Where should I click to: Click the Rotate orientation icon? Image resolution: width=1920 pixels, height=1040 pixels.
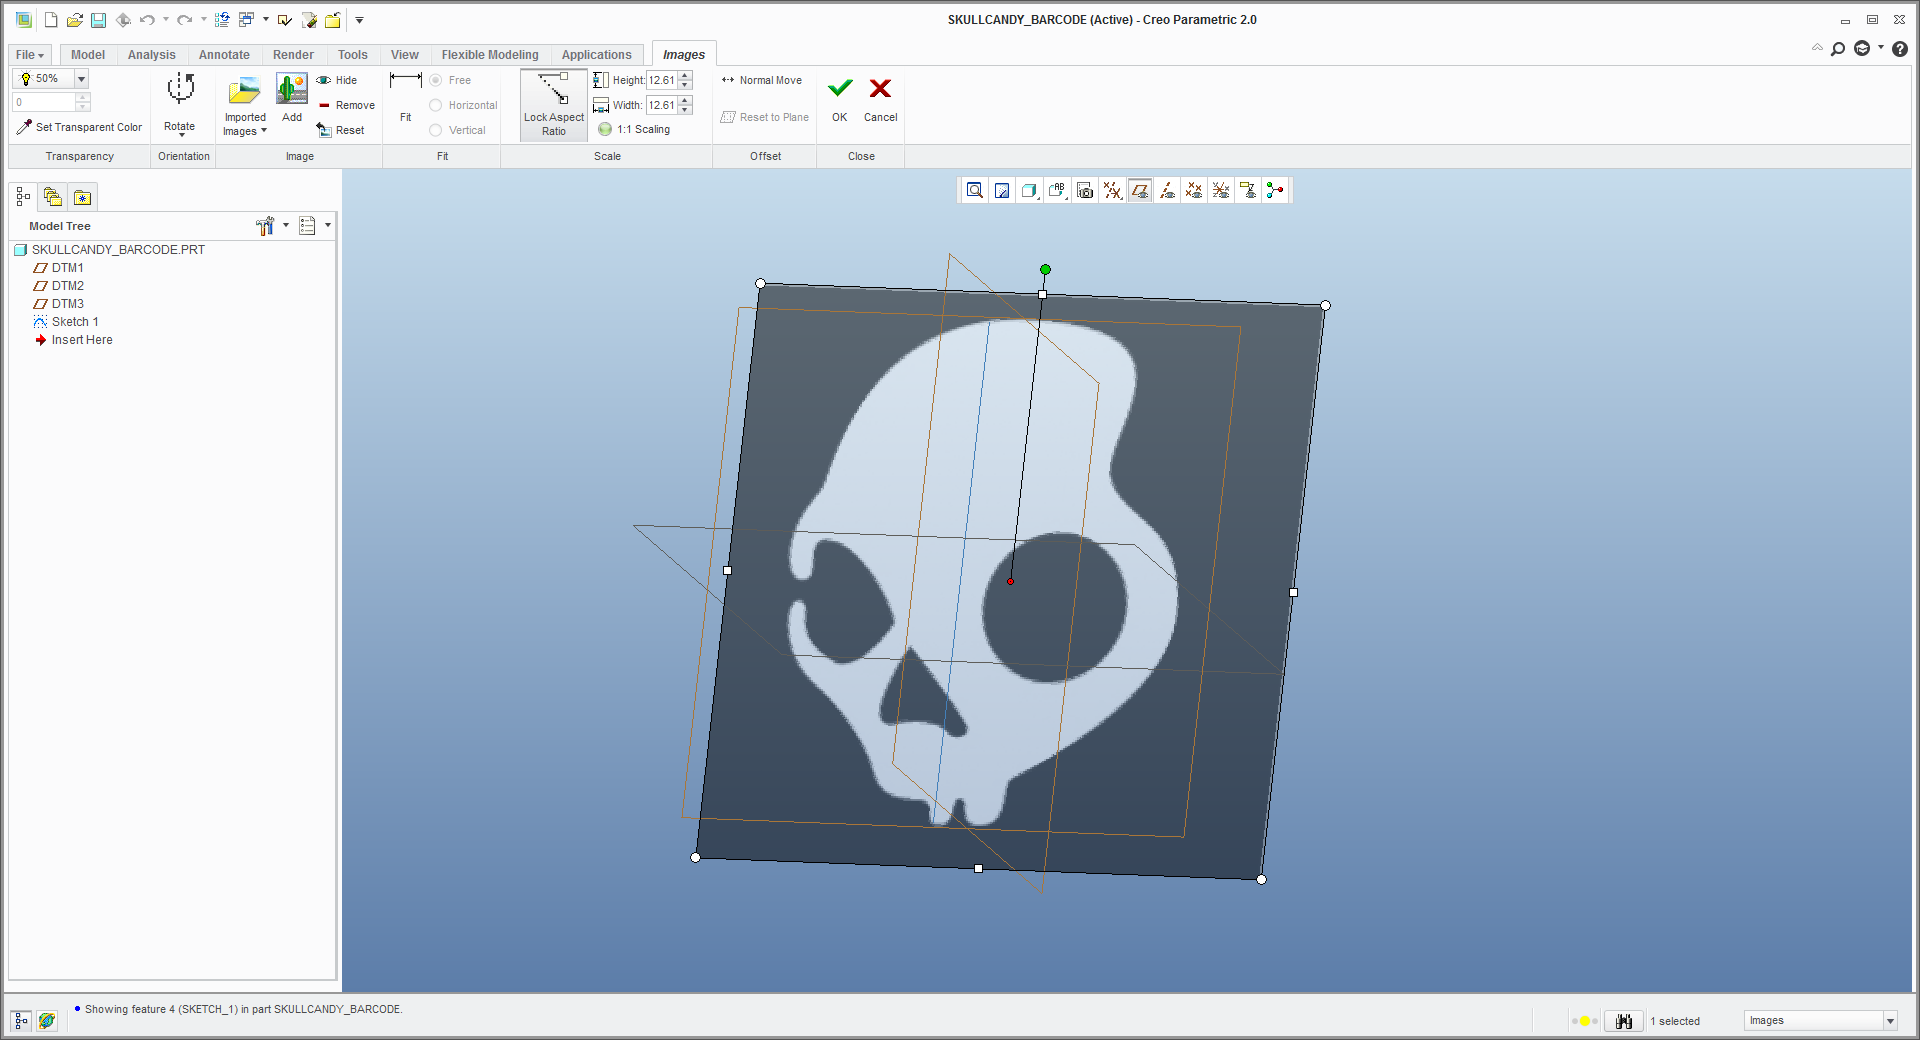click(x=180, y=89)
